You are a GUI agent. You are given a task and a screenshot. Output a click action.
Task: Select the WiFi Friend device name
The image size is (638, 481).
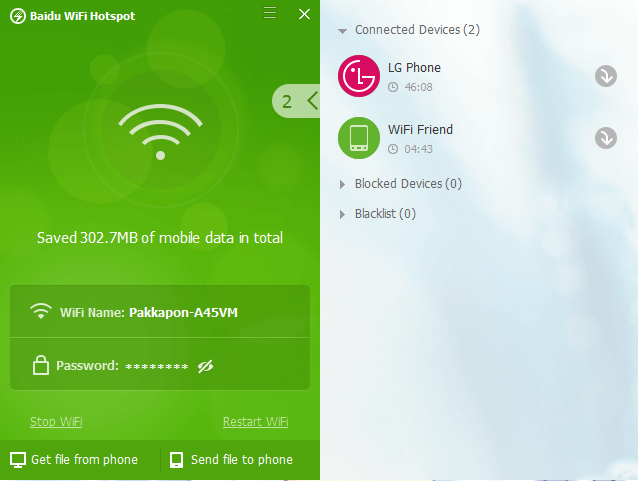420,129
